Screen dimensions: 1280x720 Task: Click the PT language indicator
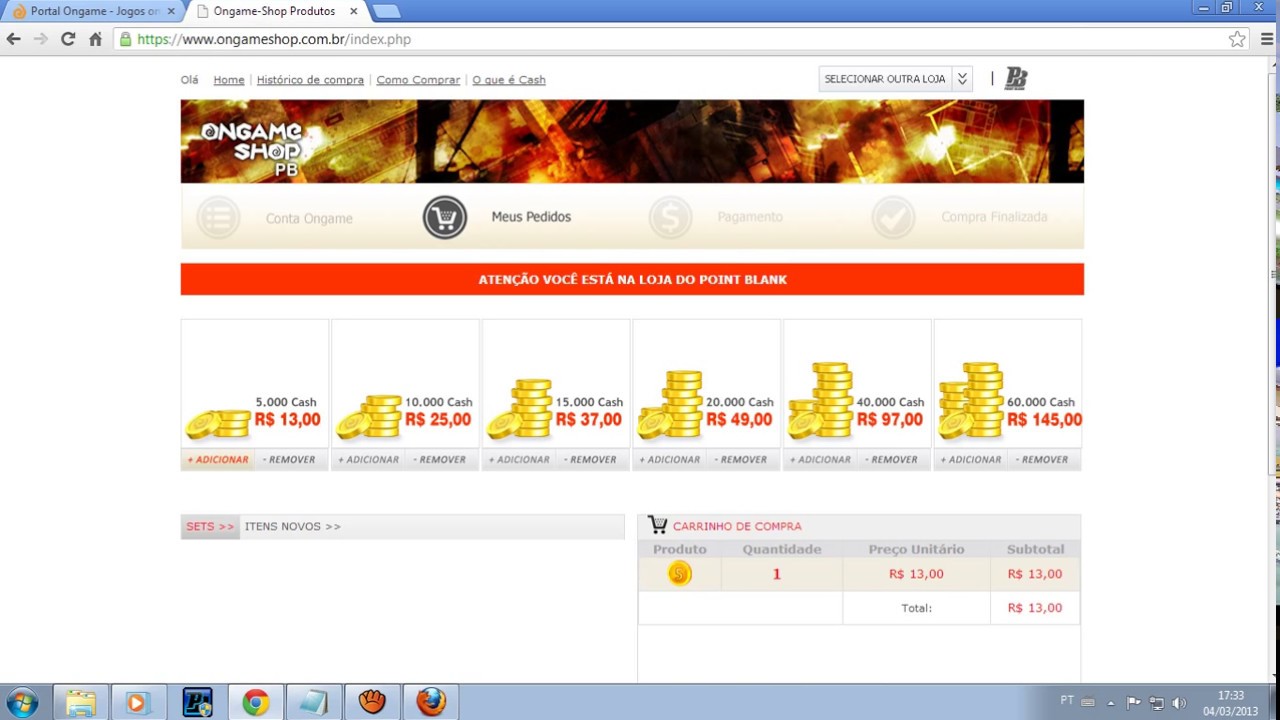point(1067,699)
